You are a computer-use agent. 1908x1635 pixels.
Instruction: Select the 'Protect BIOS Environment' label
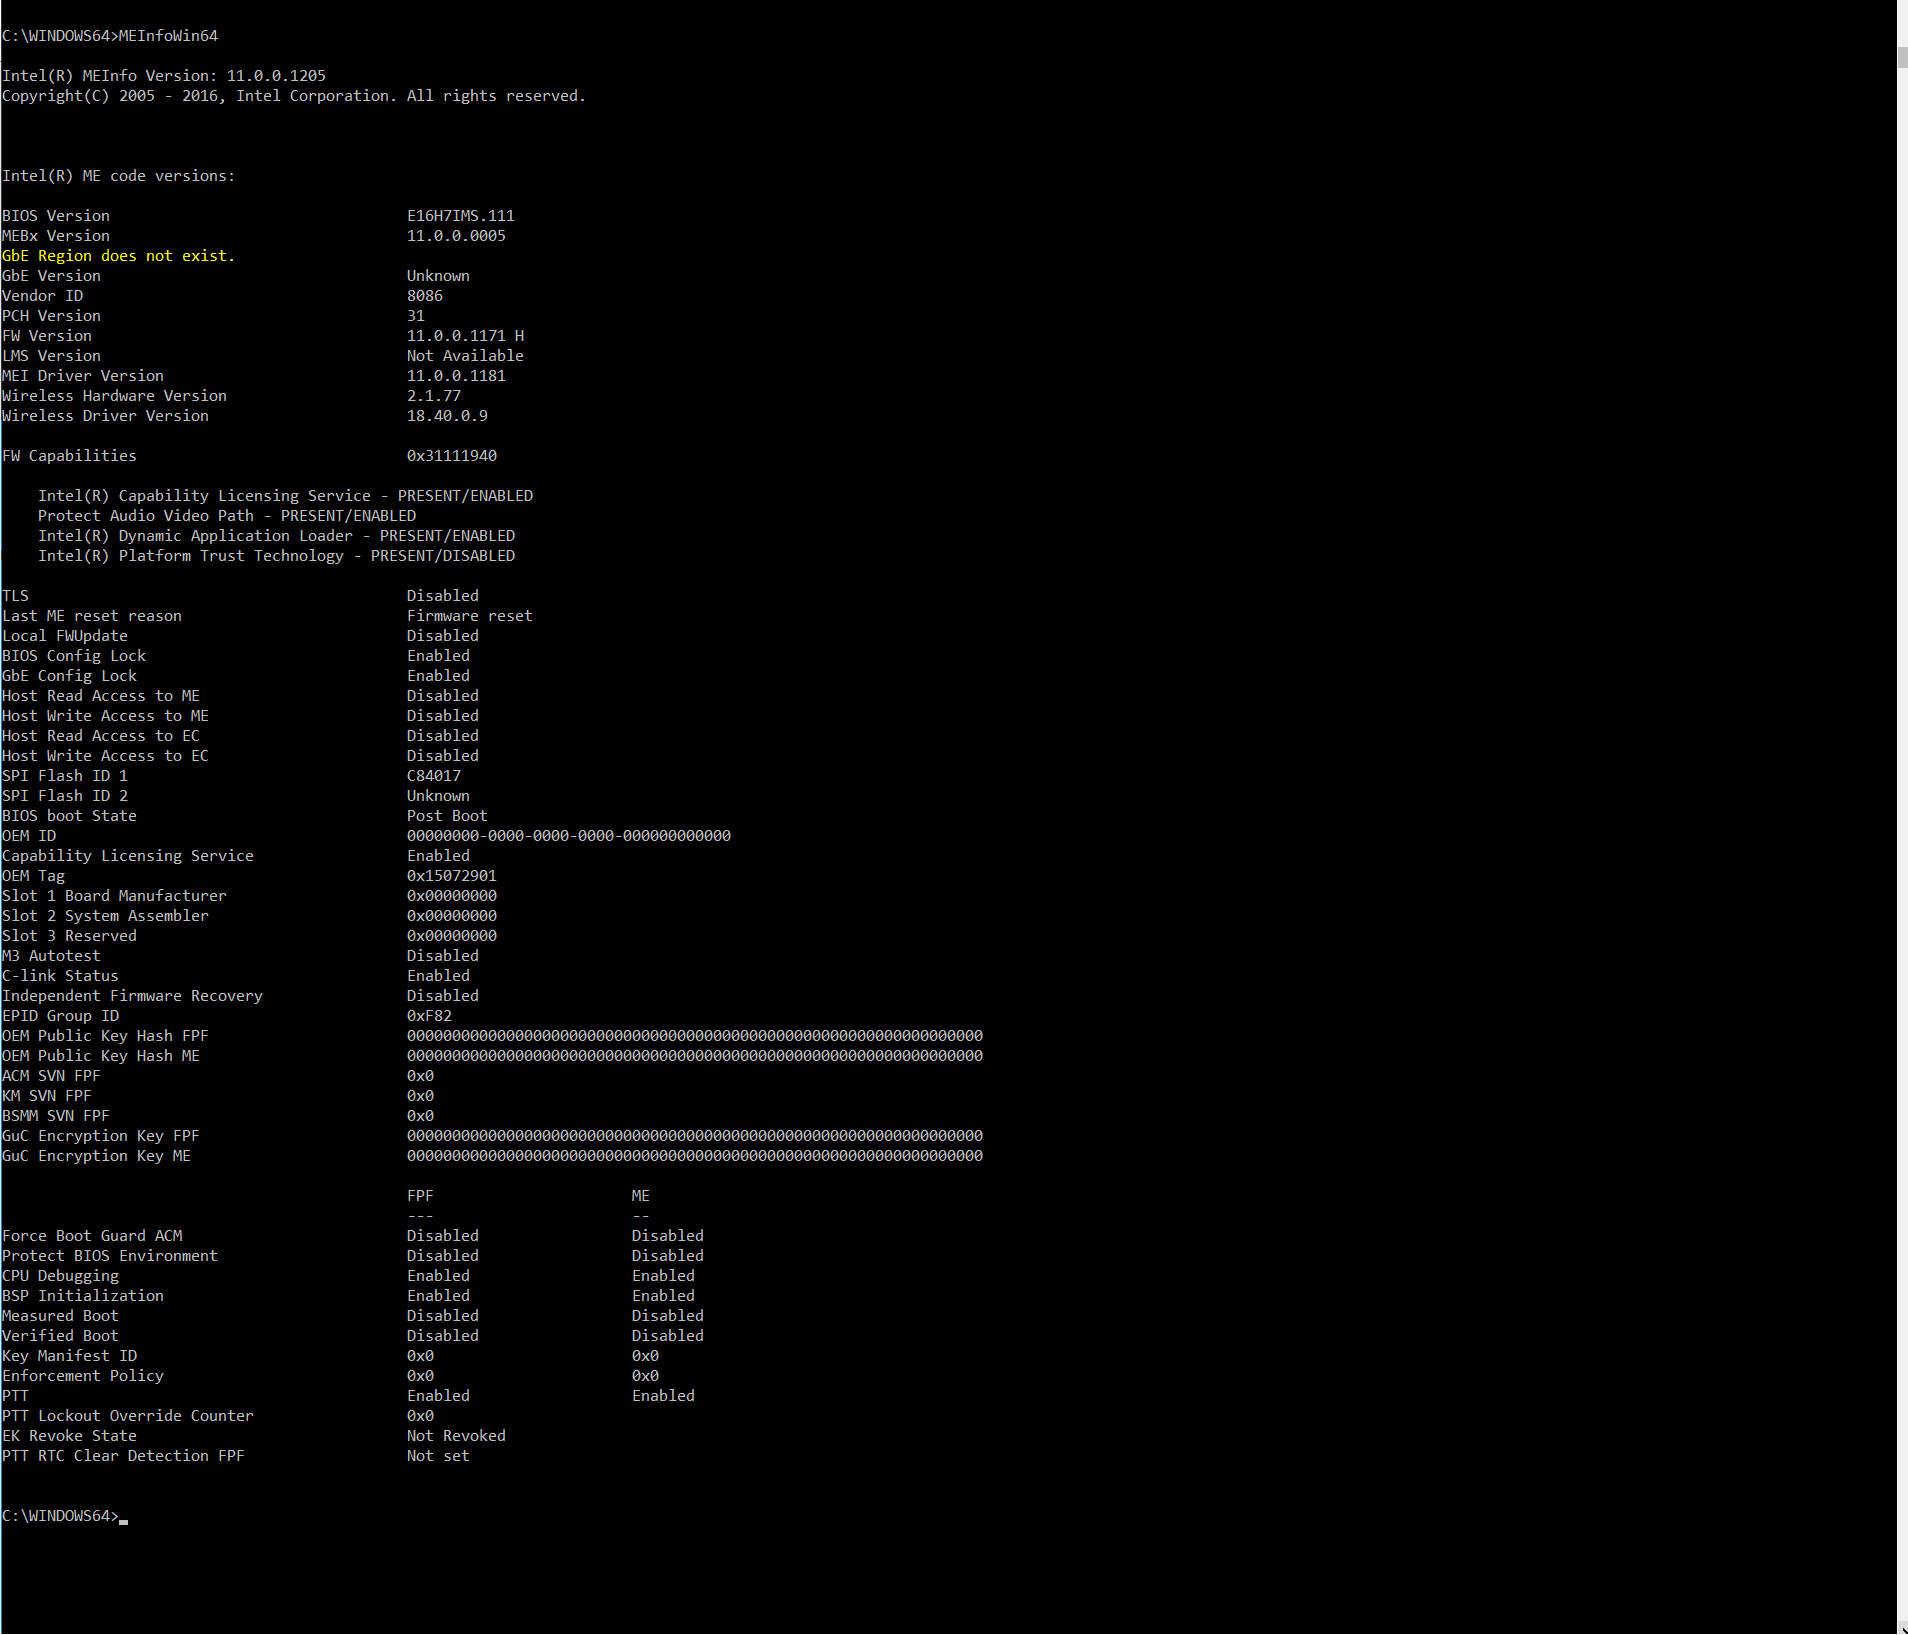(110, 1256)
